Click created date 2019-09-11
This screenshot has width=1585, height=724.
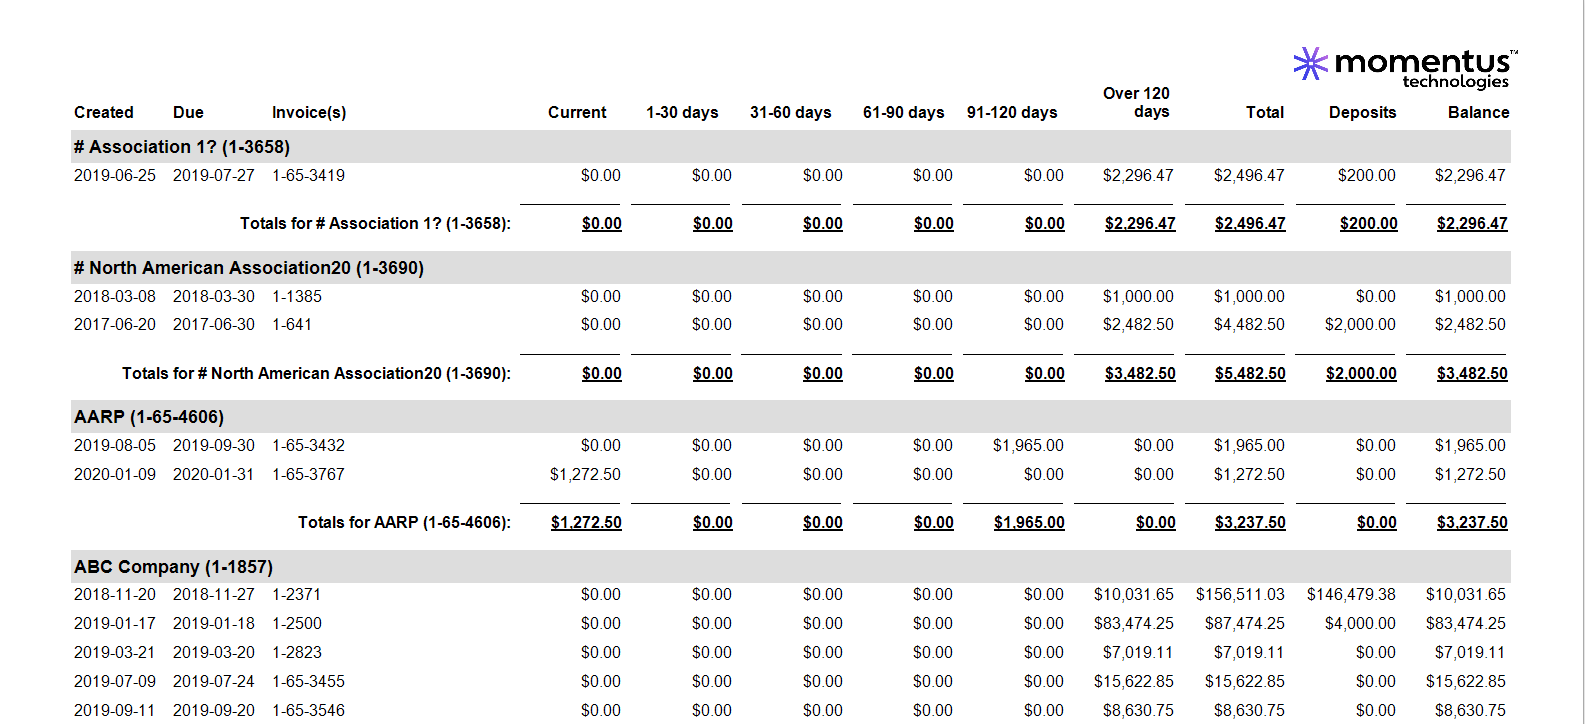point(115,710)
